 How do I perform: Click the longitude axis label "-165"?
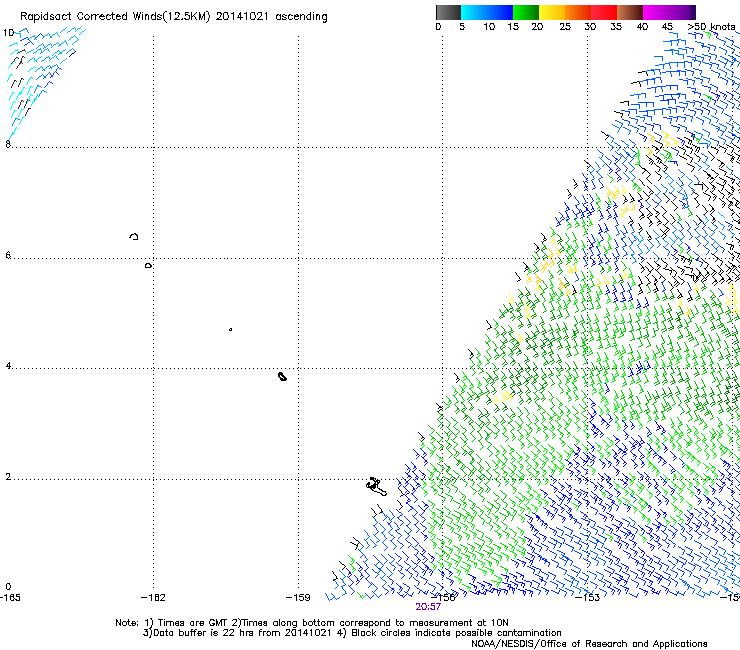click(10, 598)
